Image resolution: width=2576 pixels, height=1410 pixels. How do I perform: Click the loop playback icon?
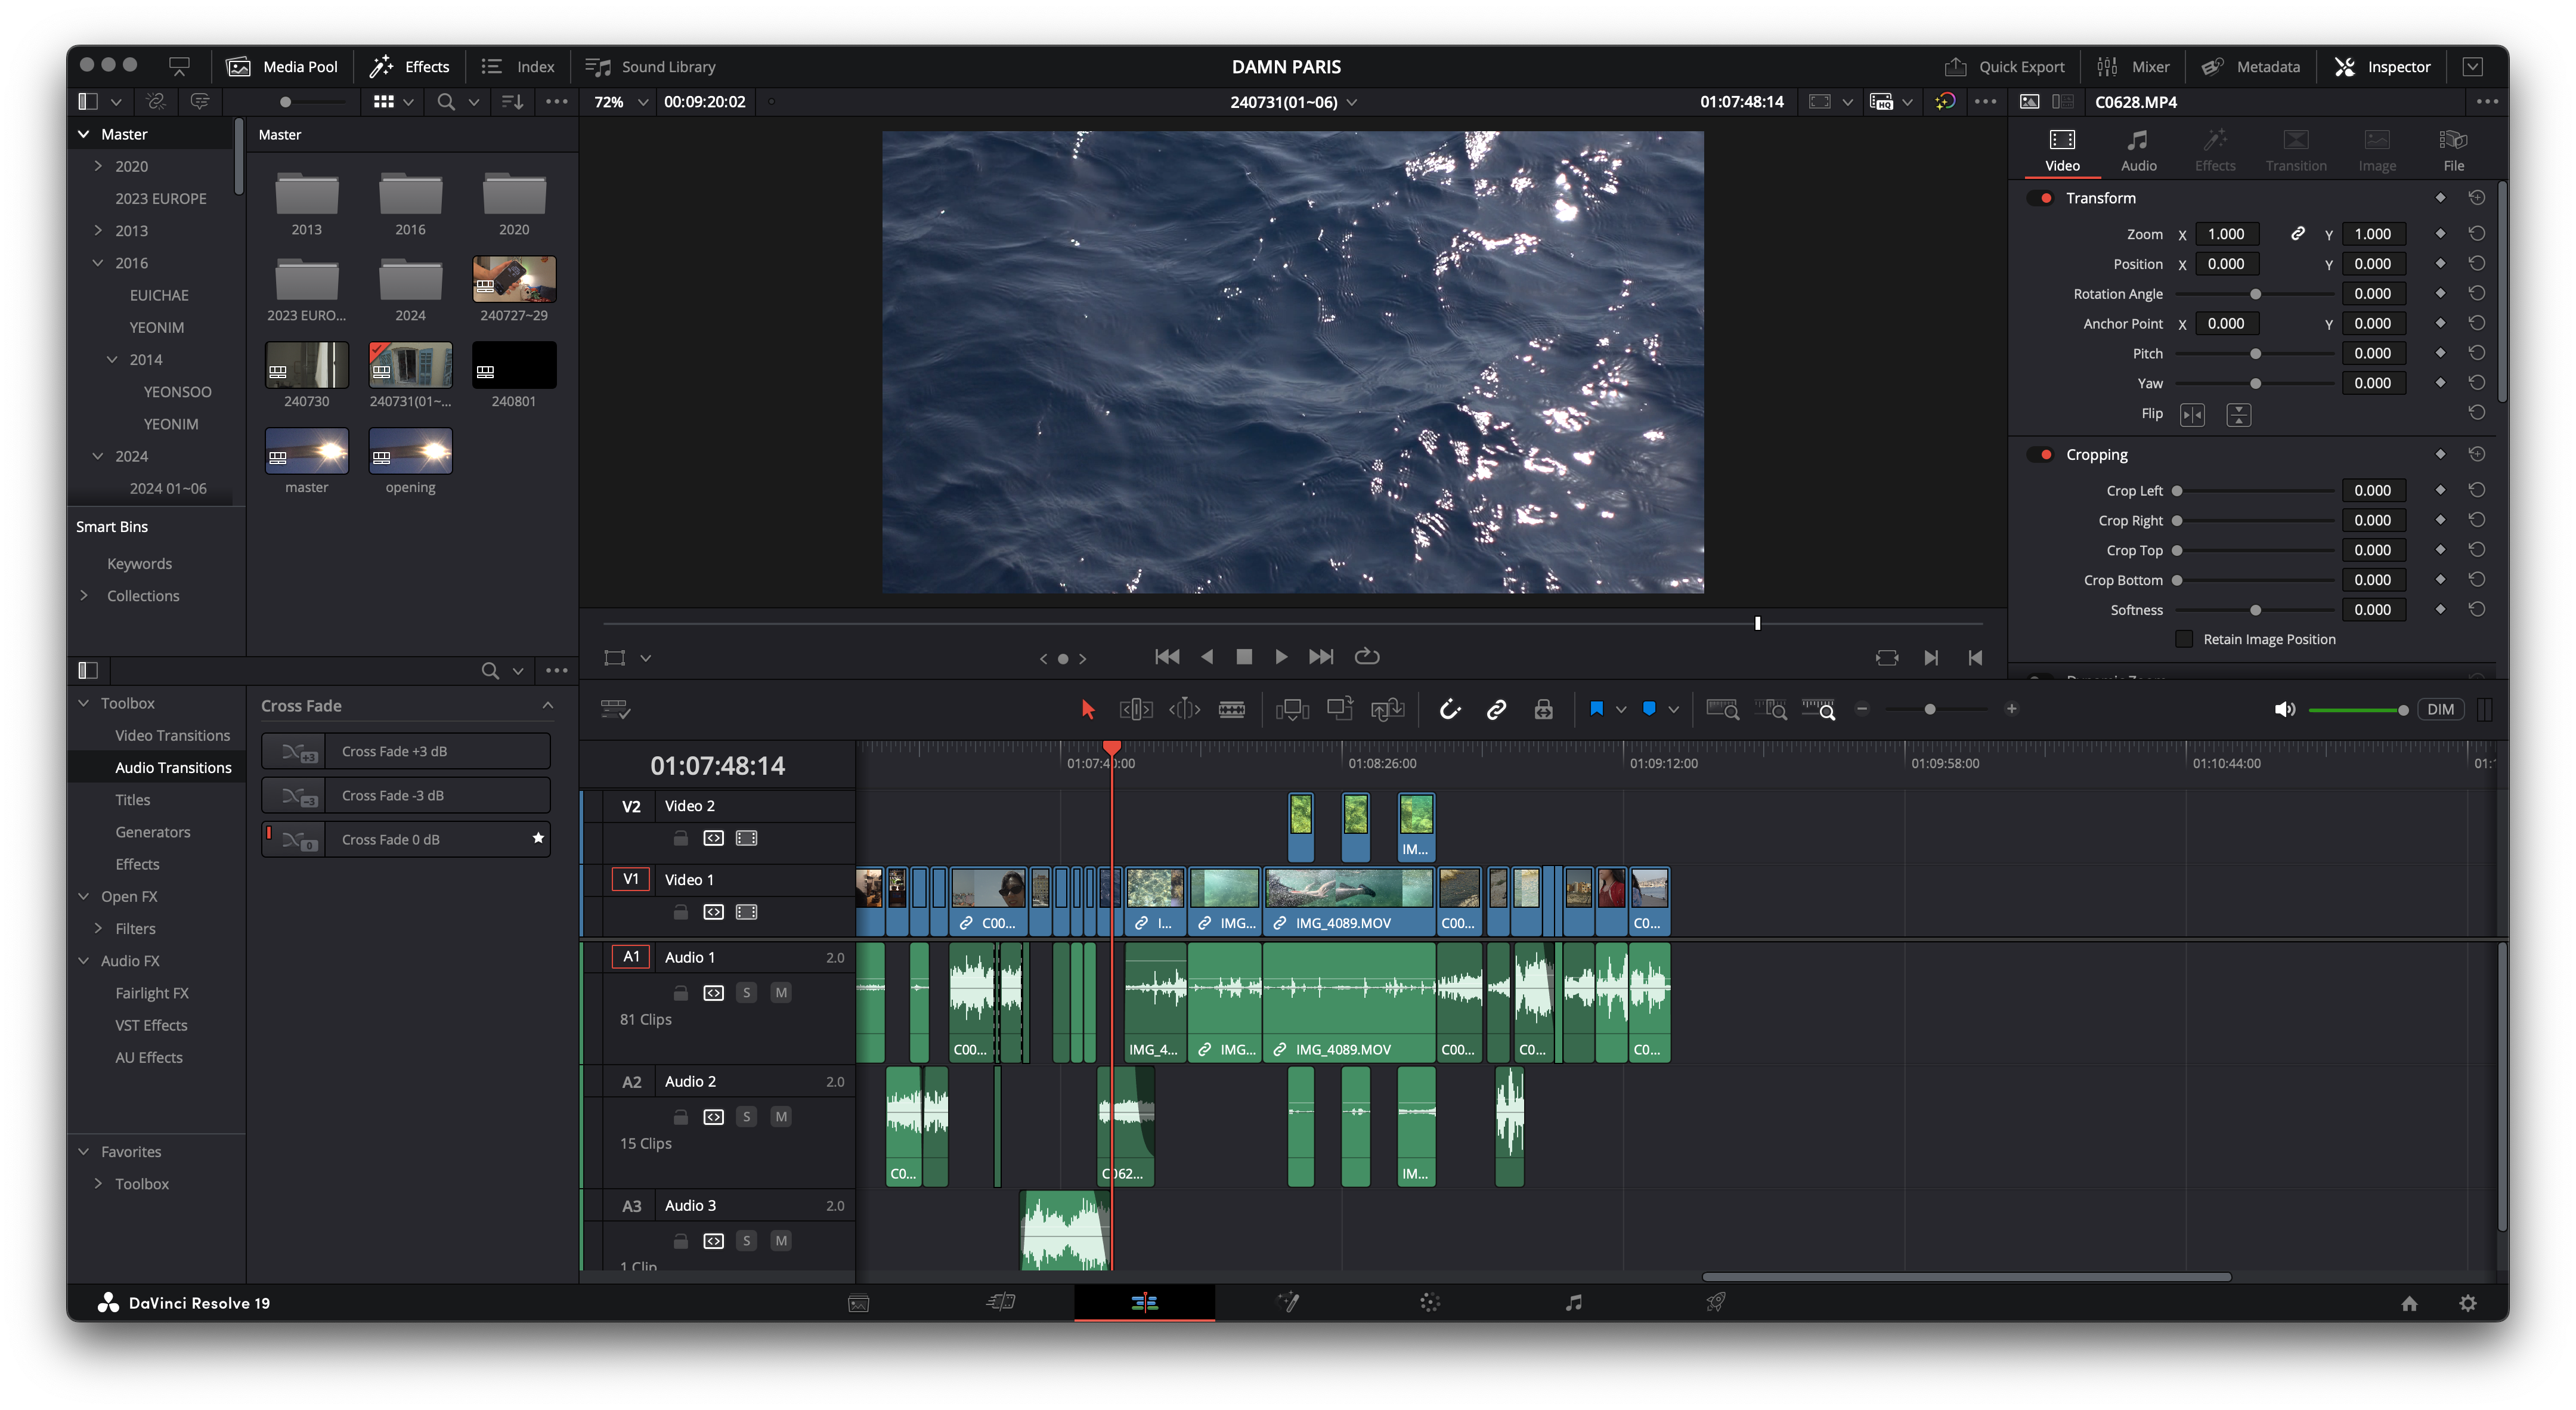tap(1366, 656)
